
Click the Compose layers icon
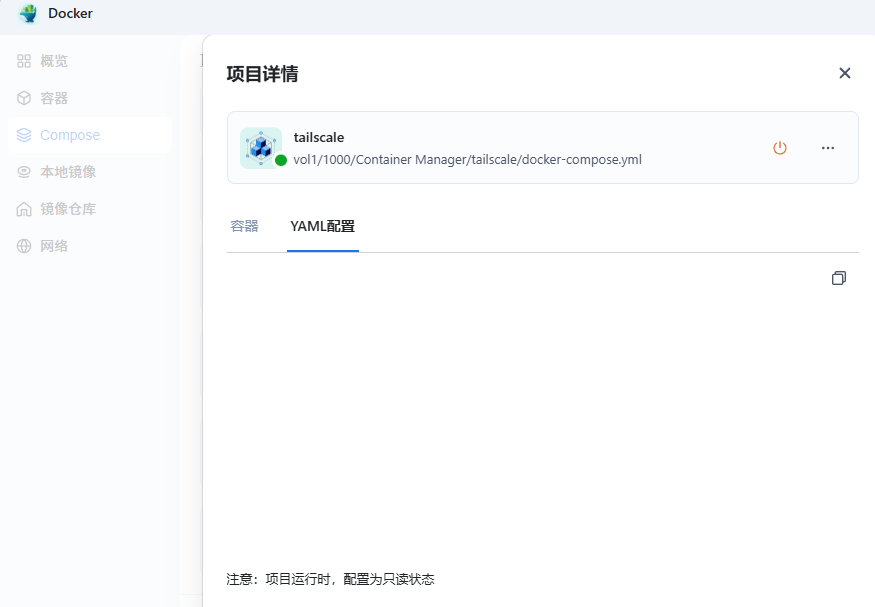point(24,135)
